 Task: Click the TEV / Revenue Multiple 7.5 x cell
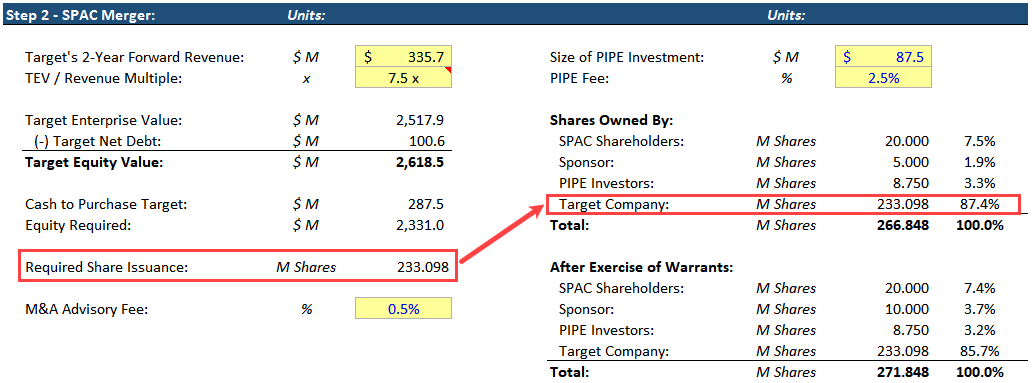point(403,78)
